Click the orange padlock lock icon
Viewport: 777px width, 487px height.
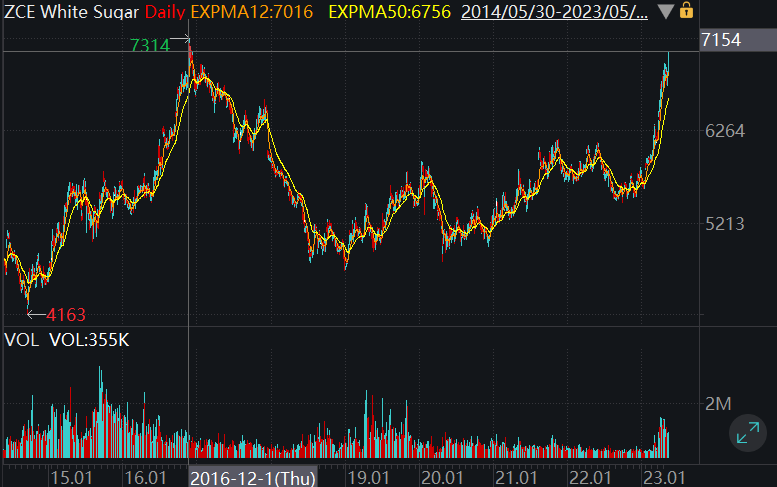[x=686, y=10]
